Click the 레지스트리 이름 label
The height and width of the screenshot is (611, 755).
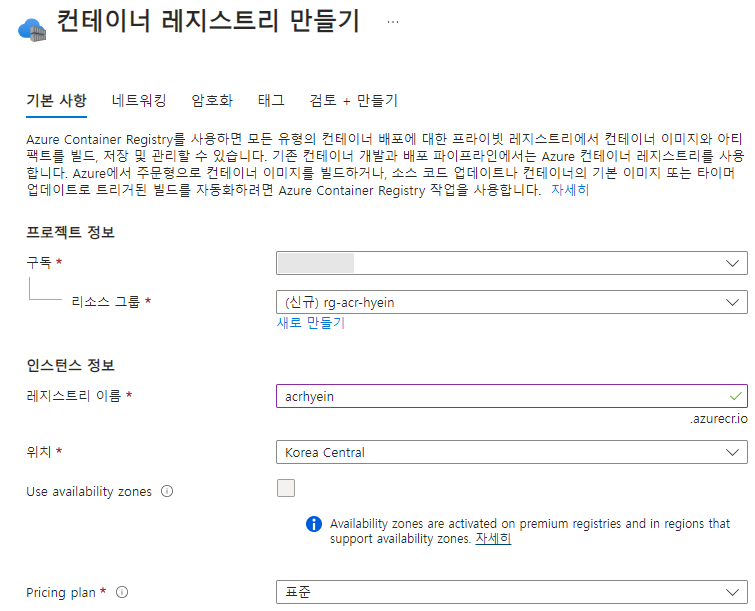click(74, 396)
